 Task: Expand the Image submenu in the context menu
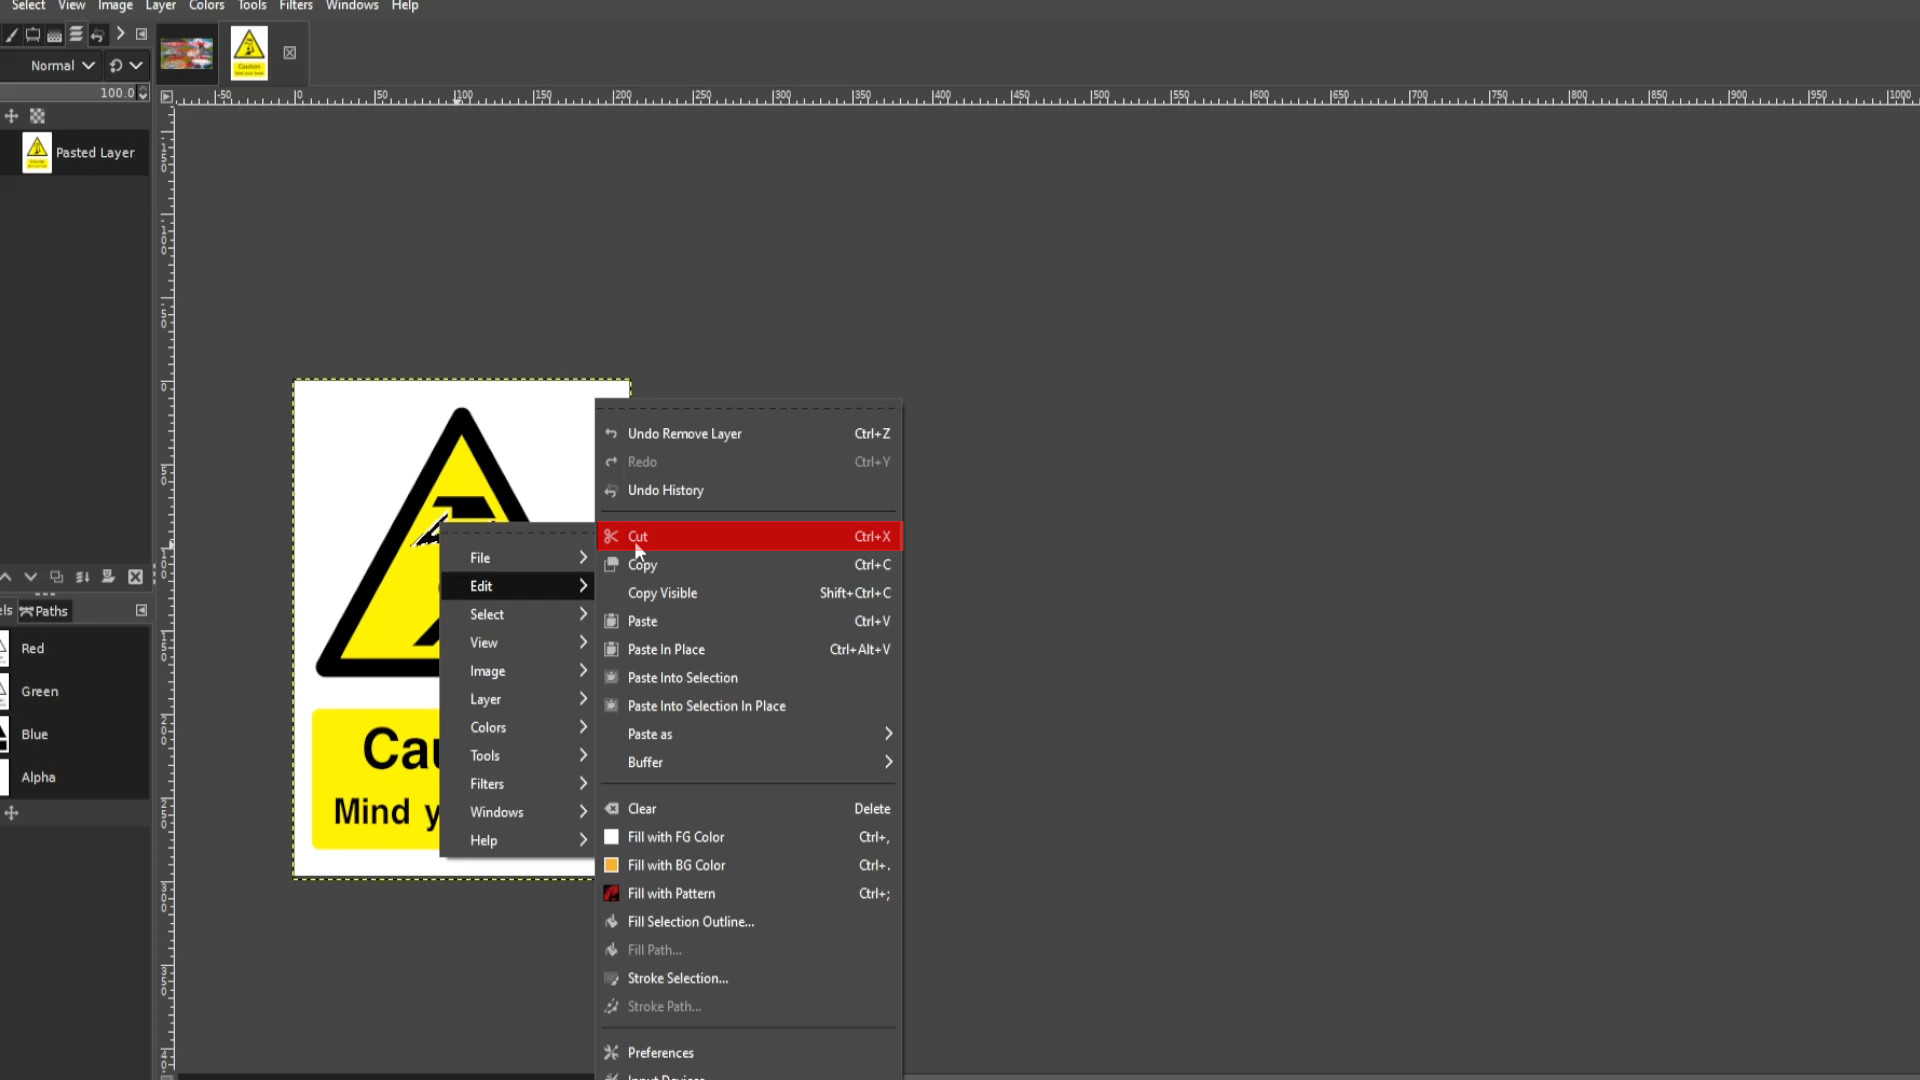tap(517, 671)
